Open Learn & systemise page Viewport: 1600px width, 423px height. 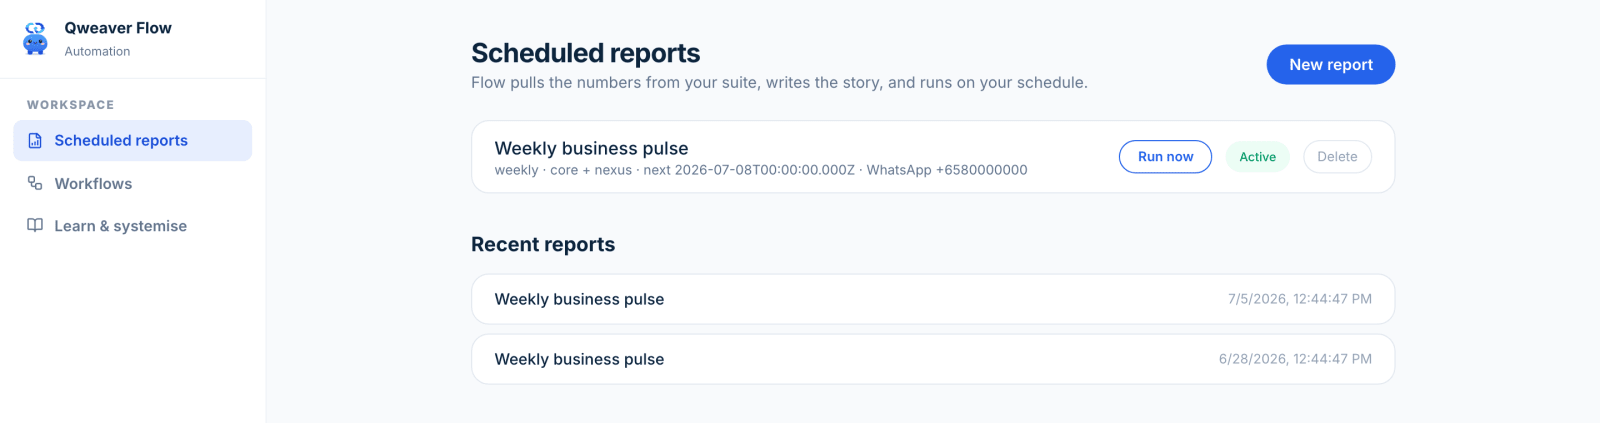tap(132, 226)
